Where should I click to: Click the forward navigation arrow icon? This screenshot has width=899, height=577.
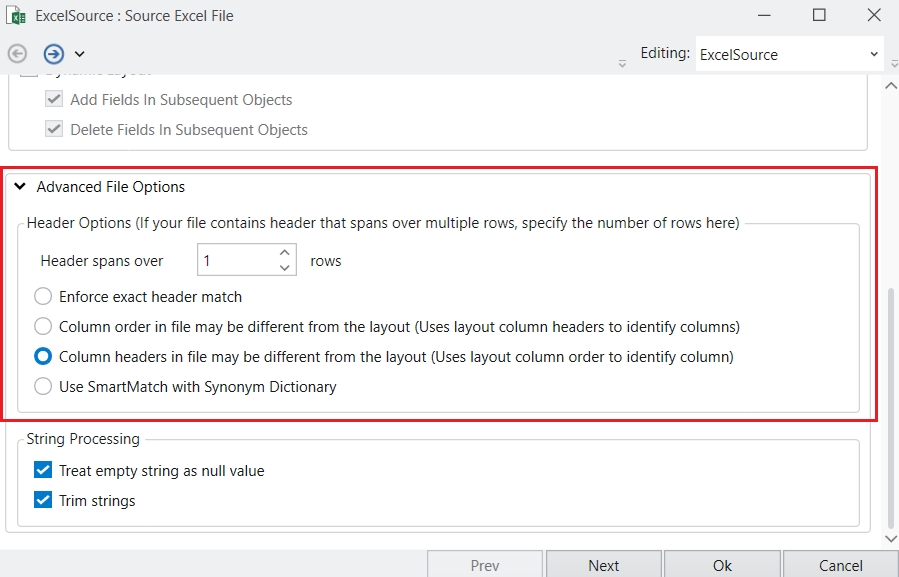coord(54,54)
